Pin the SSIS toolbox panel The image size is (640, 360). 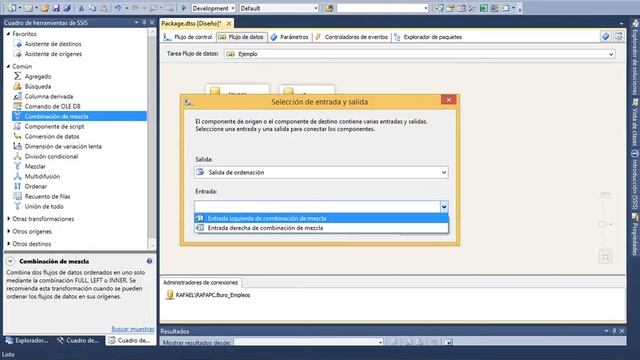click(144, 22)
